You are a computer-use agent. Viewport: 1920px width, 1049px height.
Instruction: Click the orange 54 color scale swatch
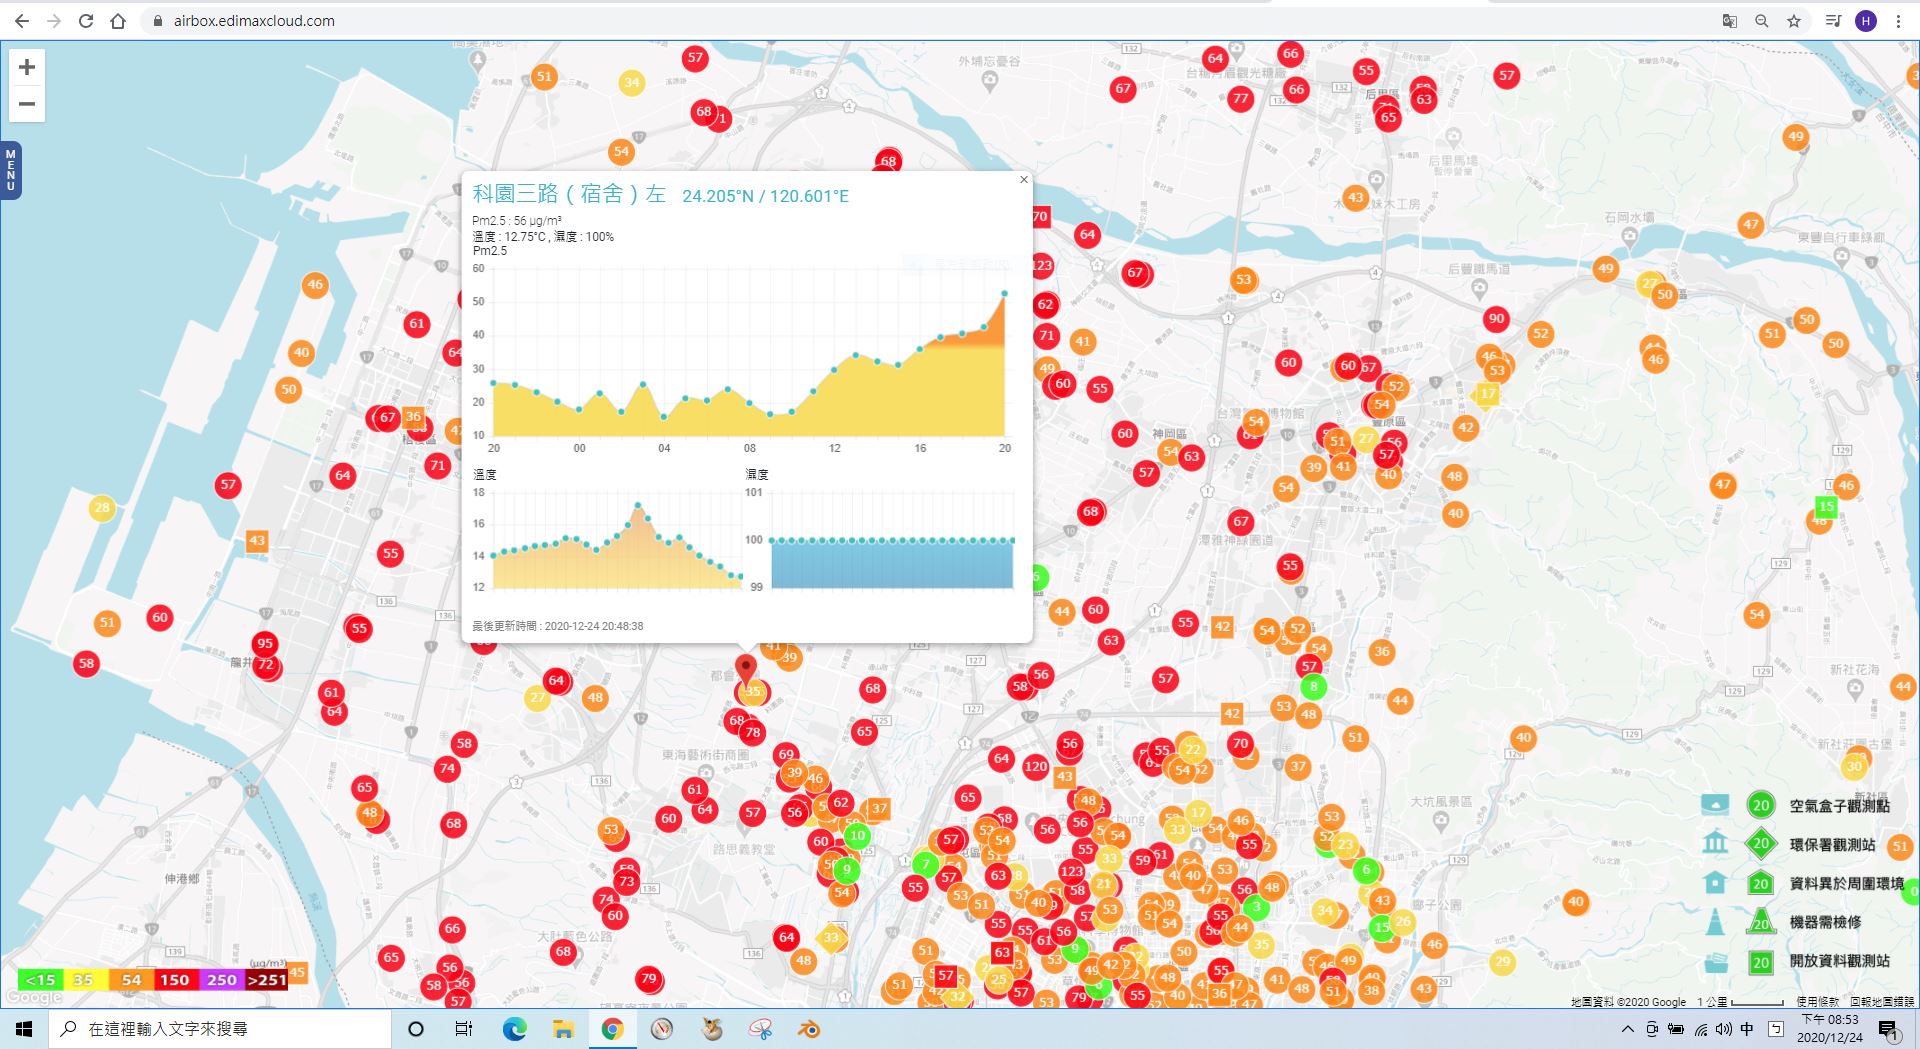click(131, 980)
